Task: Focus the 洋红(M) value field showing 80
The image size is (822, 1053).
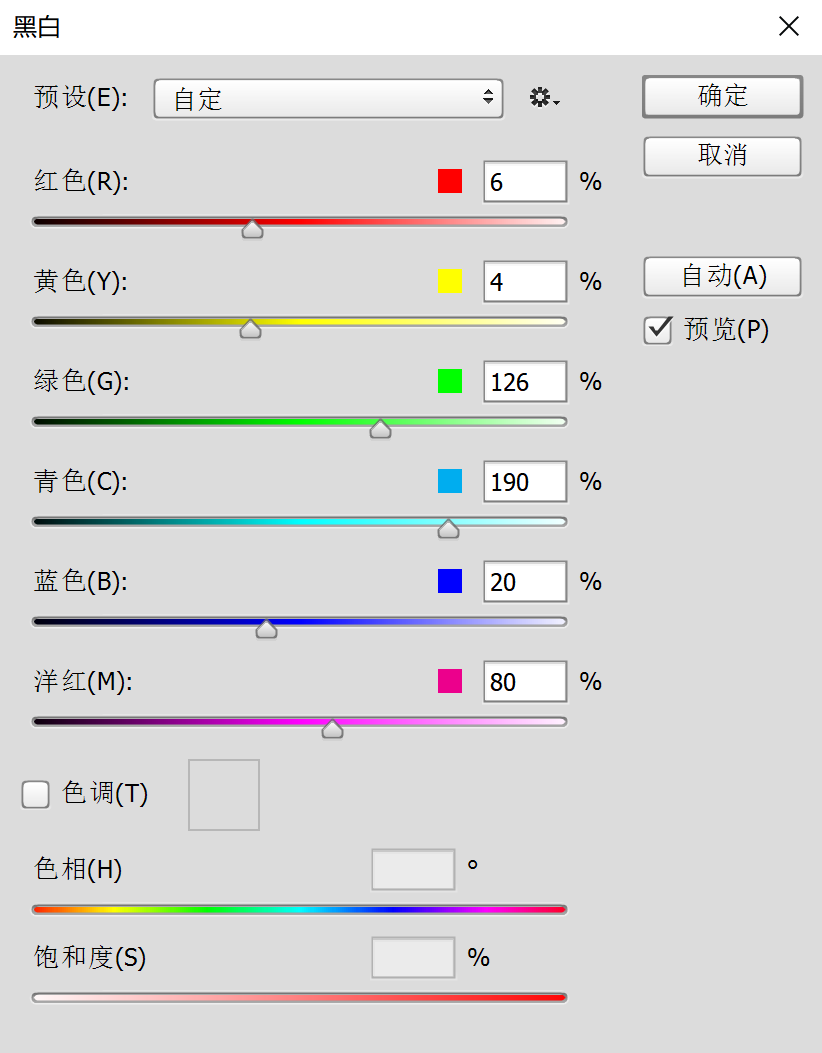Action: (524, 682)
